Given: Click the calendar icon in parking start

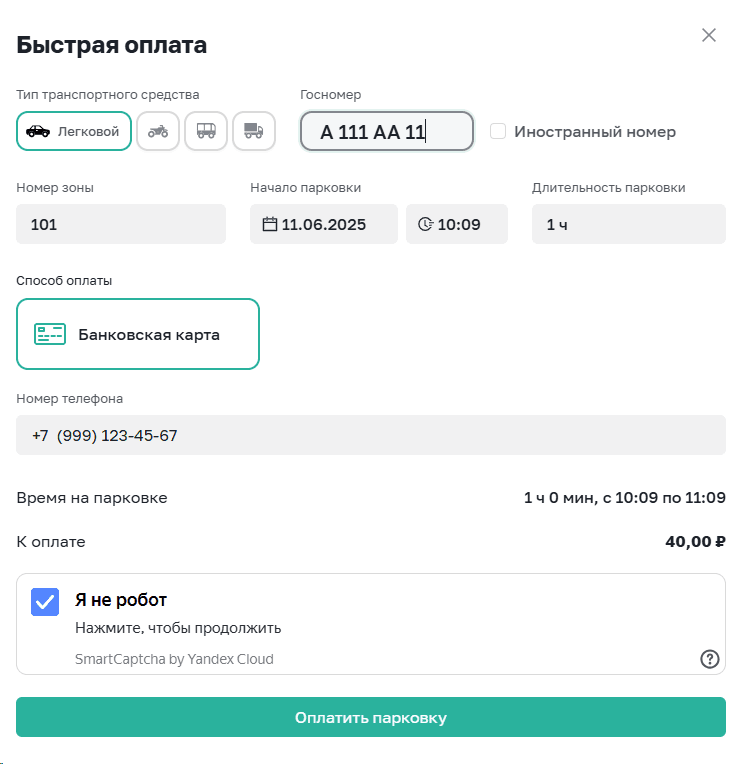Looking at the screenshot, I should point(269,224).
